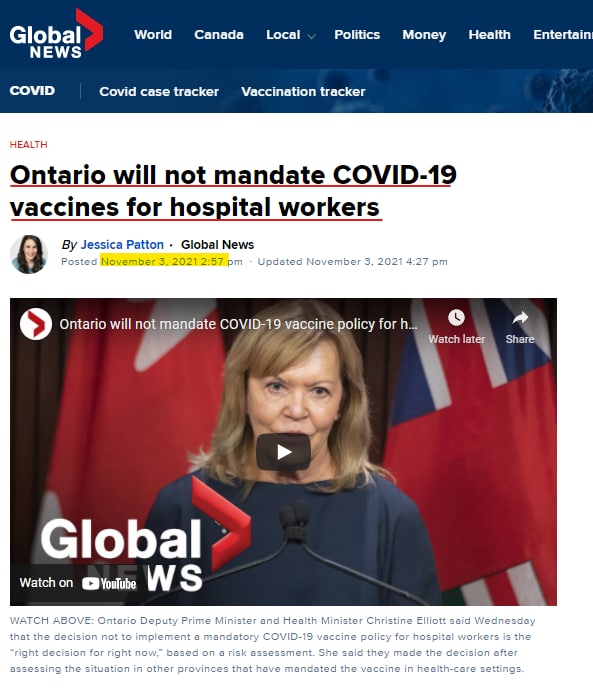593x694 pixels.
Task: Open author link Jessica Patton
Action: 122,245
